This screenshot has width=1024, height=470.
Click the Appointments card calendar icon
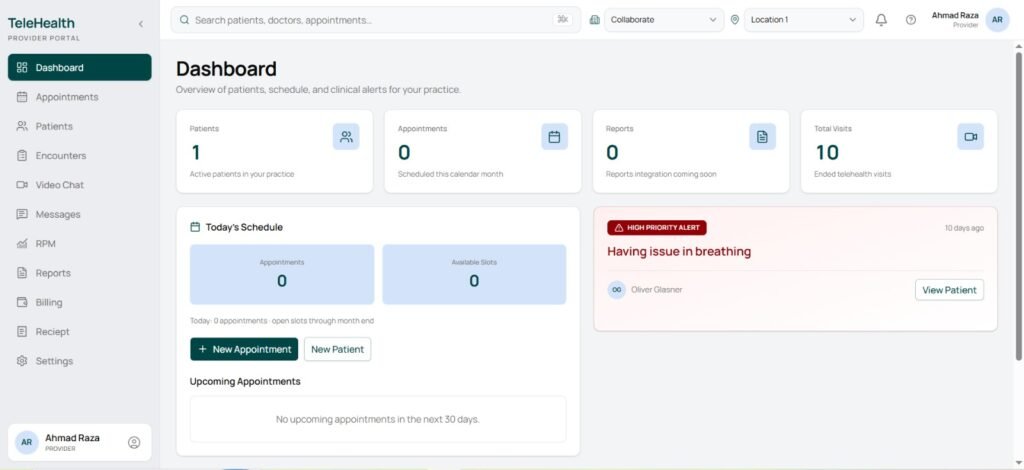pos(554,136)
